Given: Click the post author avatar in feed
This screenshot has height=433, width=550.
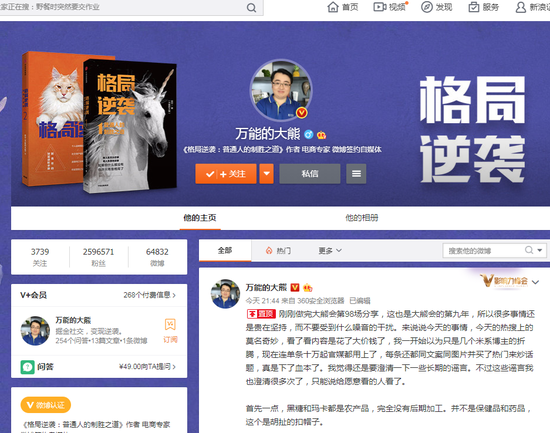Looking at the screenshot, I should click(225, 294).
